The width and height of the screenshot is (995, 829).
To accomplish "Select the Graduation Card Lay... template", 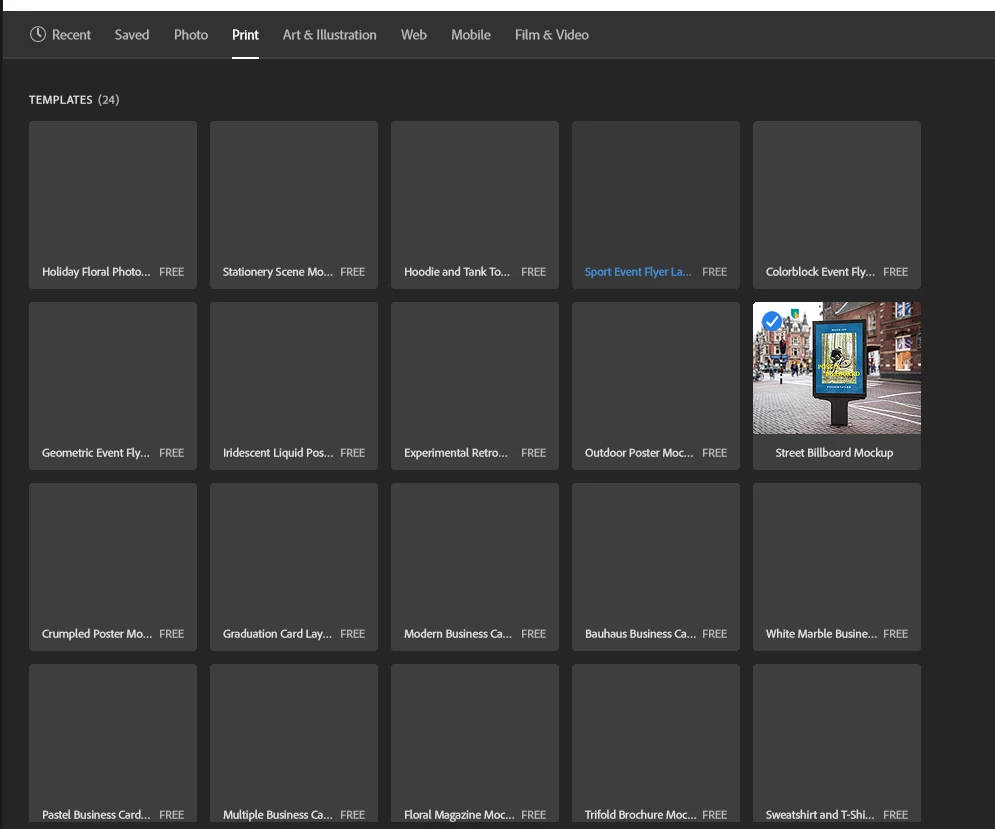I will coord(294,567).
